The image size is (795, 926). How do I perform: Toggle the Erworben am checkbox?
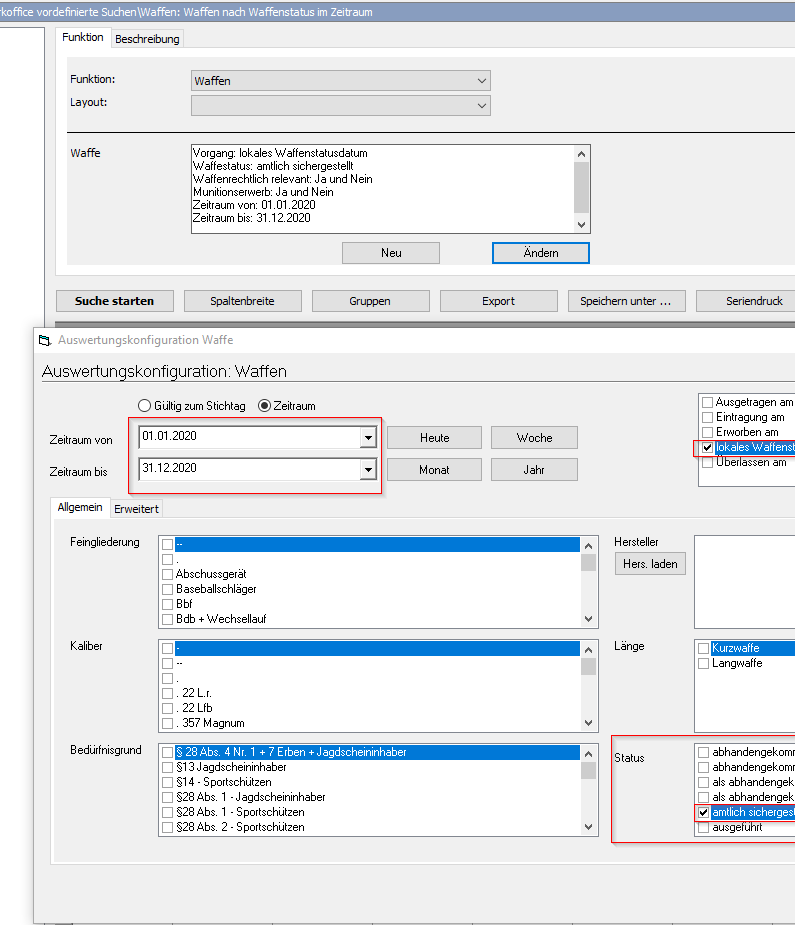[x=708, y=432]
